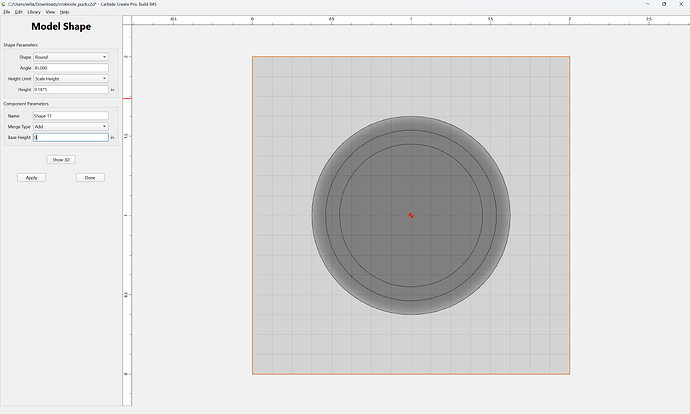Open the Height Limit dropdown
690x414 pixels.
click(70, 78)
